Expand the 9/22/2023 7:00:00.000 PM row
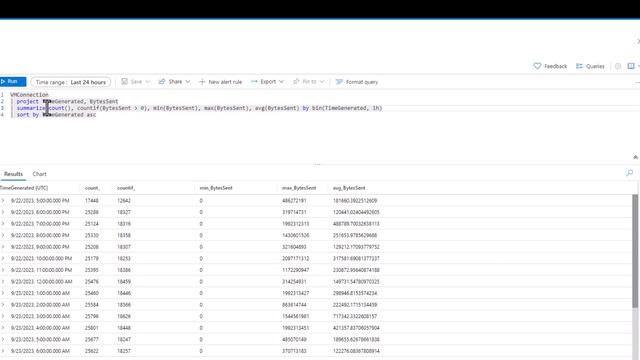Image resolution: width=640 pixels, height=360 pixels. [x=3, y=224]
